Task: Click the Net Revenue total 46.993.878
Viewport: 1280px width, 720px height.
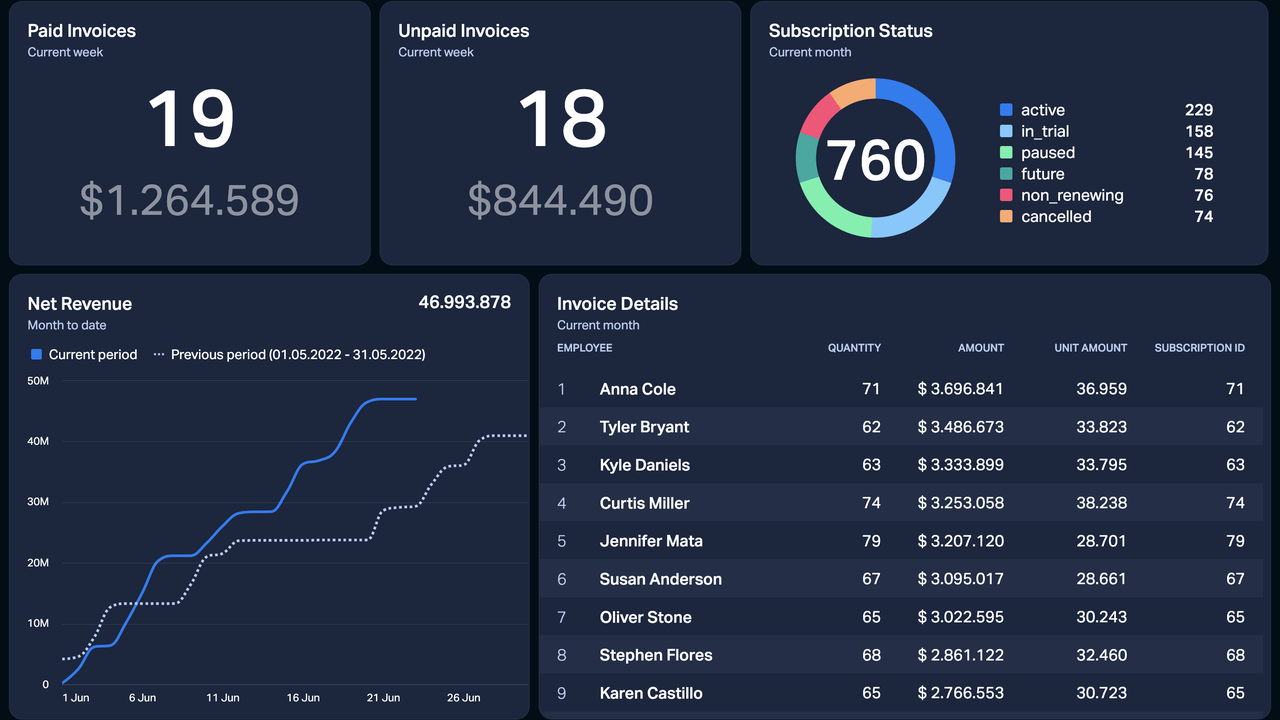Action: point(464,302)
